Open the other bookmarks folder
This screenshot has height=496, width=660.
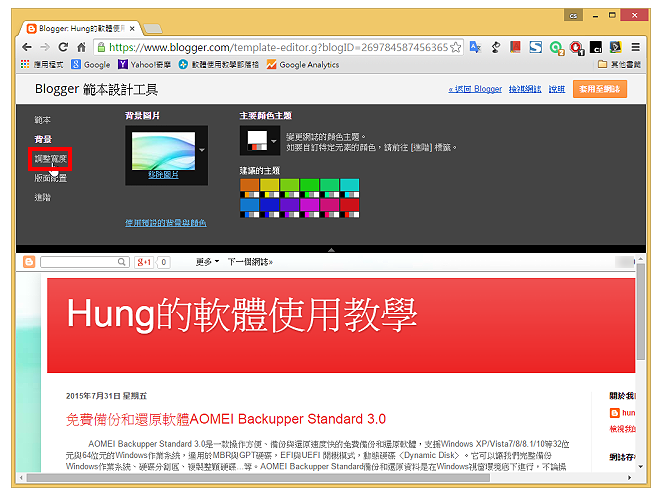point(619,64)
